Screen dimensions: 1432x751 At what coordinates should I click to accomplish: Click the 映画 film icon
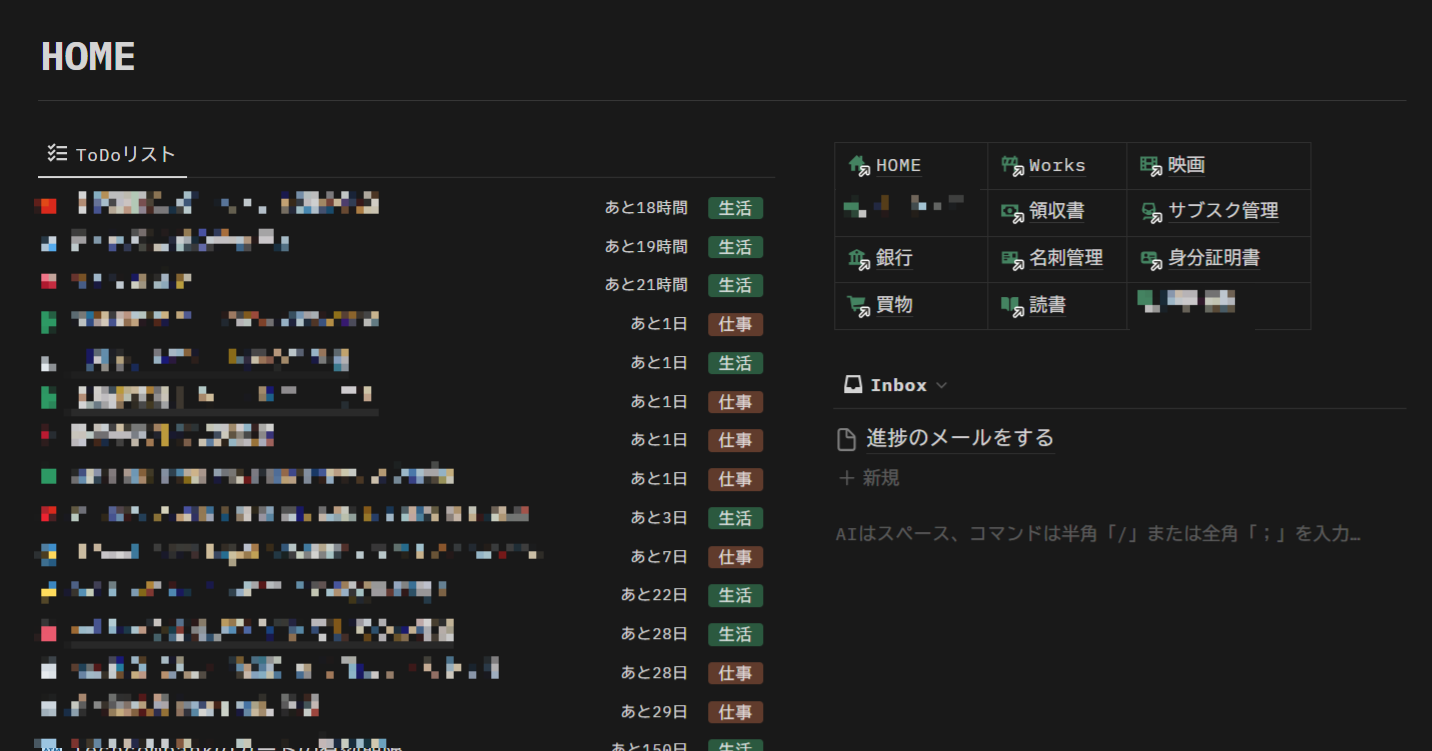[x=1151, y=166]
